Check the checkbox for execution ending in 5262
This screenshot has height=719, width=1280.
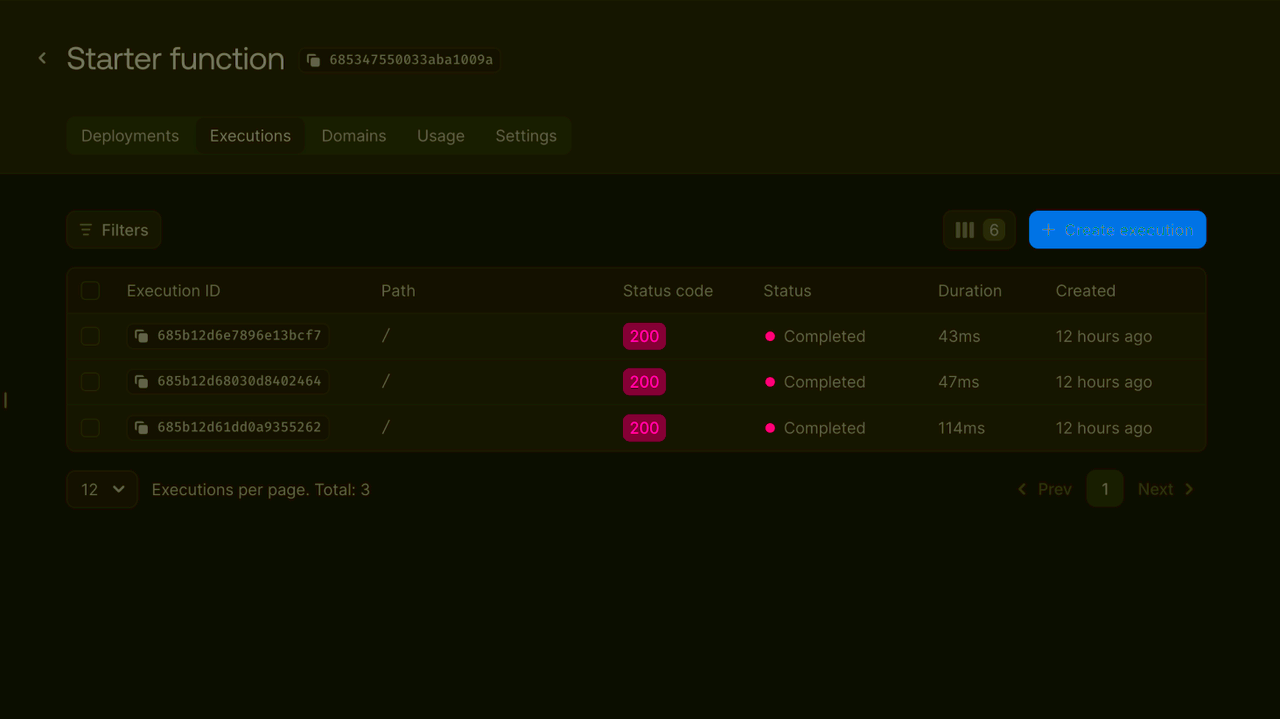click(x=90, y=427)
